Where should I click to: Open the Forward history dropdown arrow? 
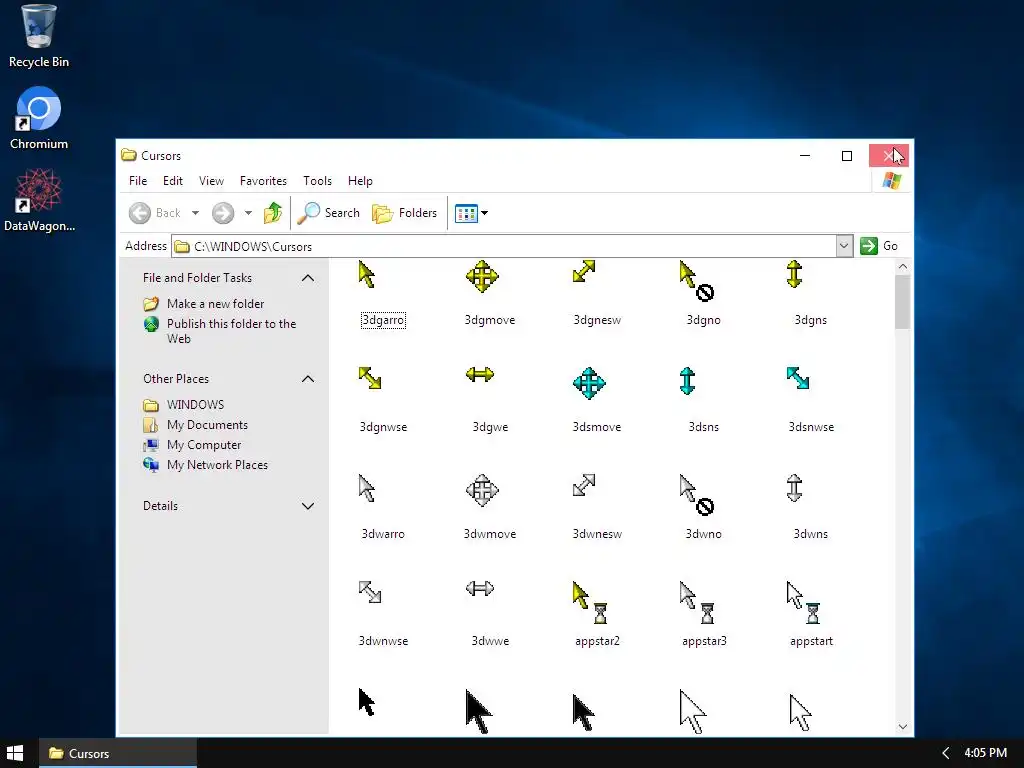248,213
